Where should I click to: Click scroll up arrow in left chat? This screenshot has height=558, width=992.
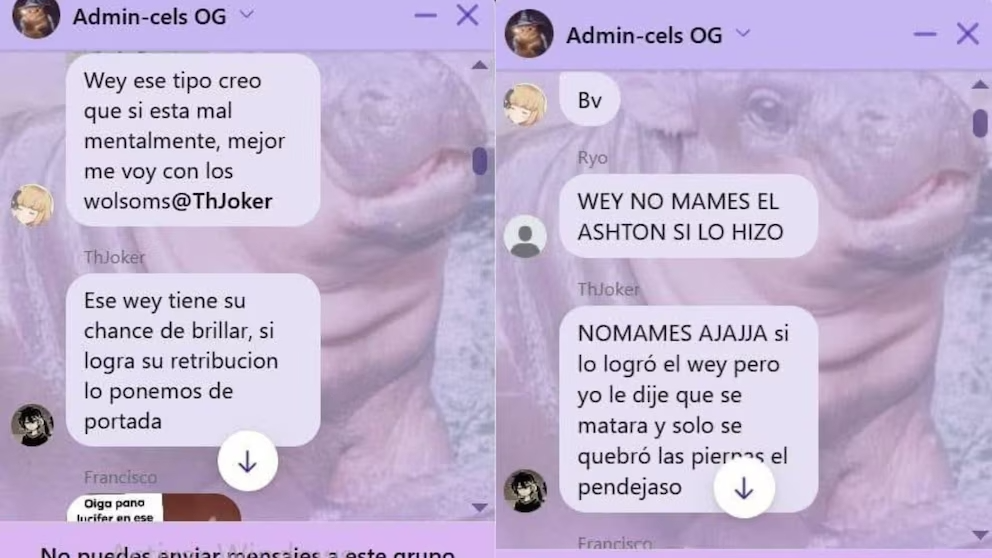tap(480, 65)
